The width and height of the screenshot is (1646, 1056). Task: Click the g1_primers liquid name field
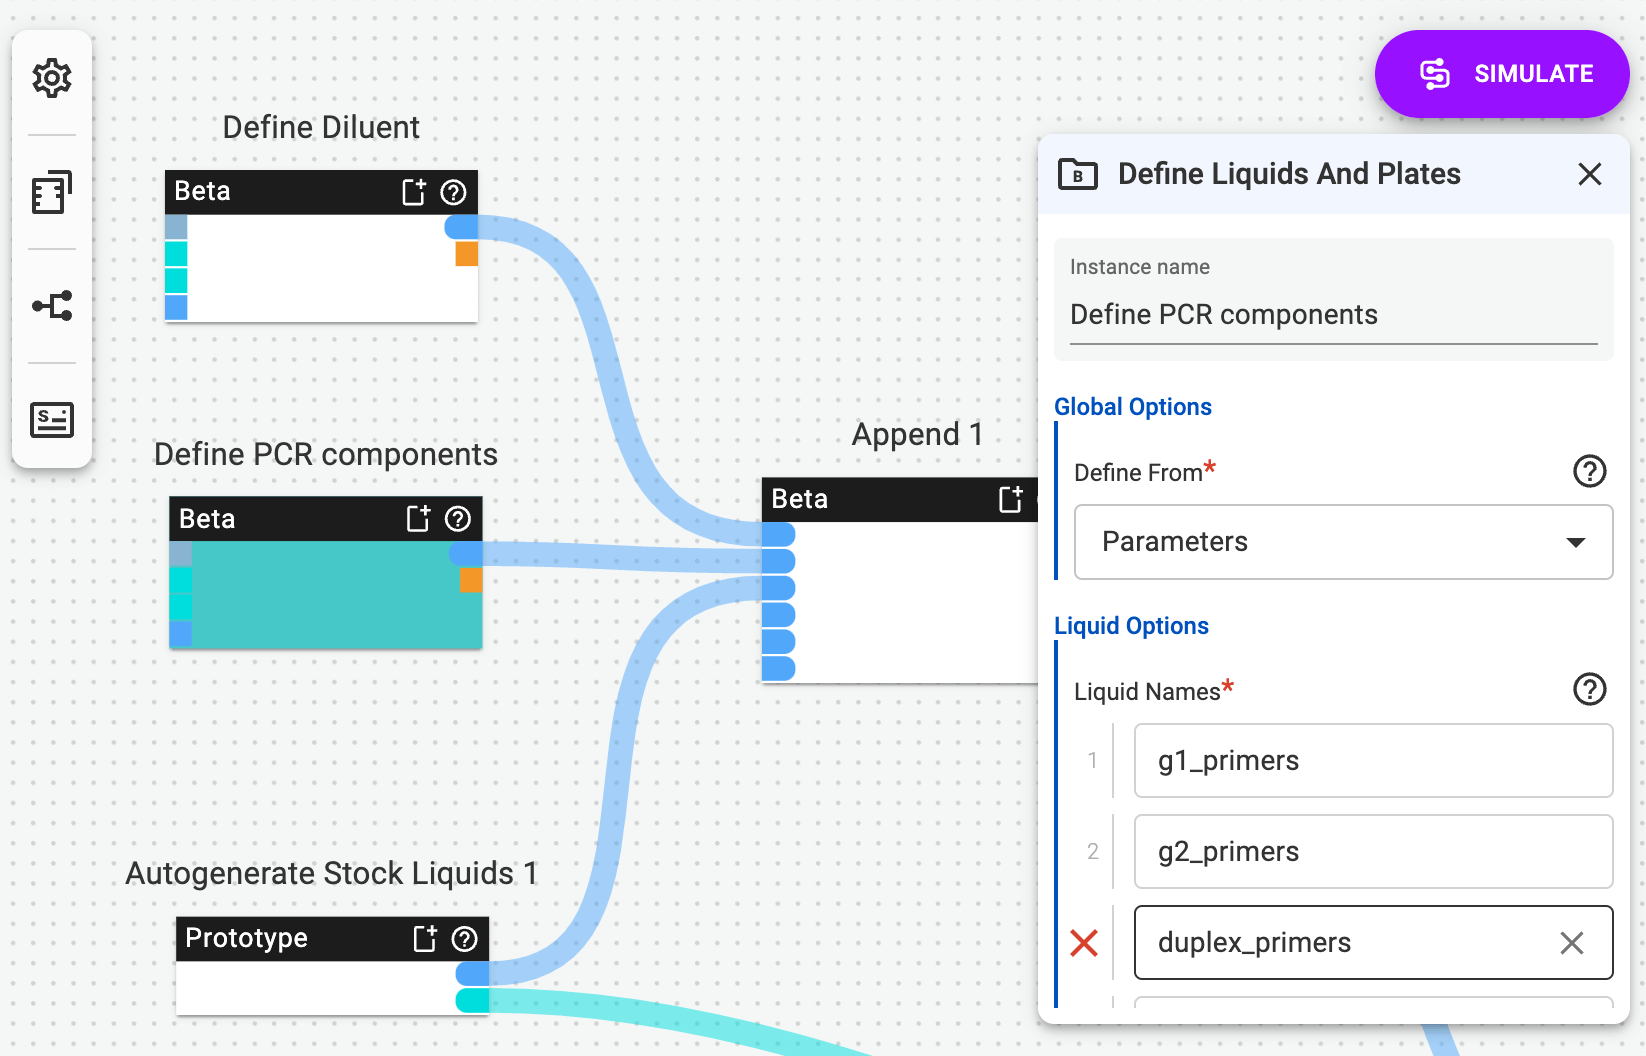[x=1372, y=761]
